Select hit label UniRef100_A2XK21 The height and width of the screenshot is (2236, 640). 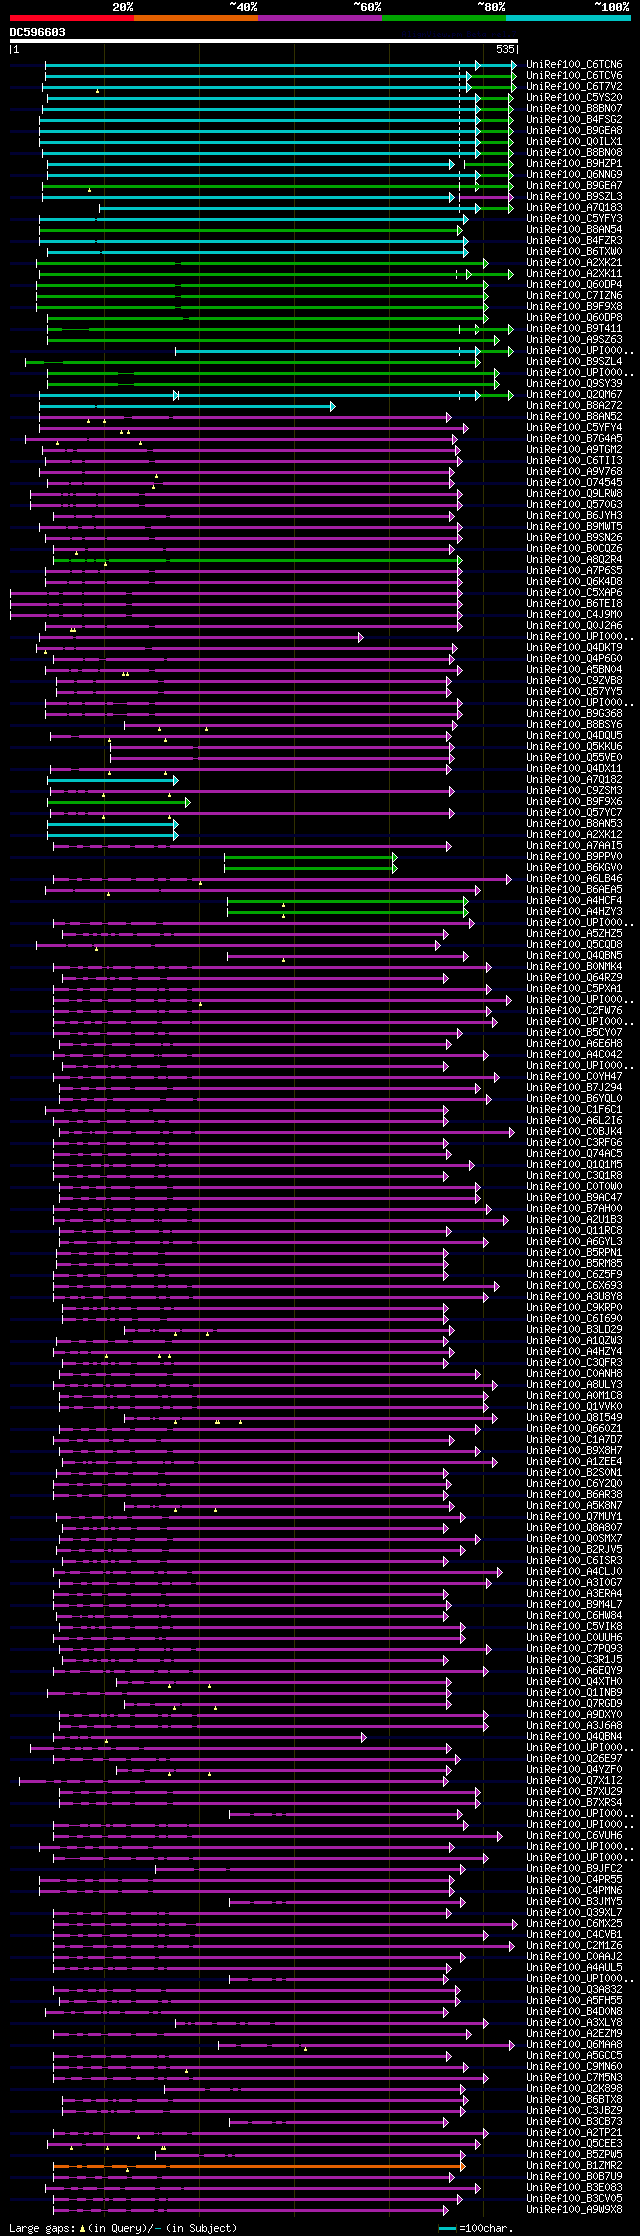click(574, 263)
